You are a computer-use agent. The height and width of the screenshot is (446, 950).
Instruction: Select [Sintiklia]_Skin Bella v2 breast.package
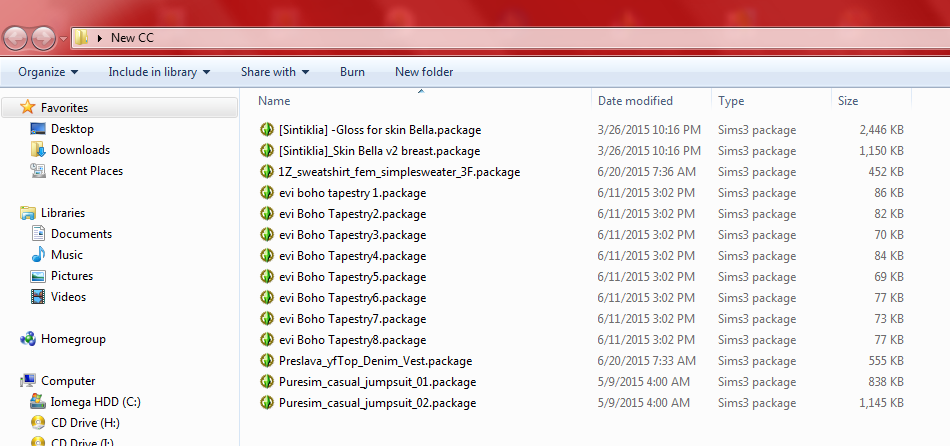click(x=379, y=151)
